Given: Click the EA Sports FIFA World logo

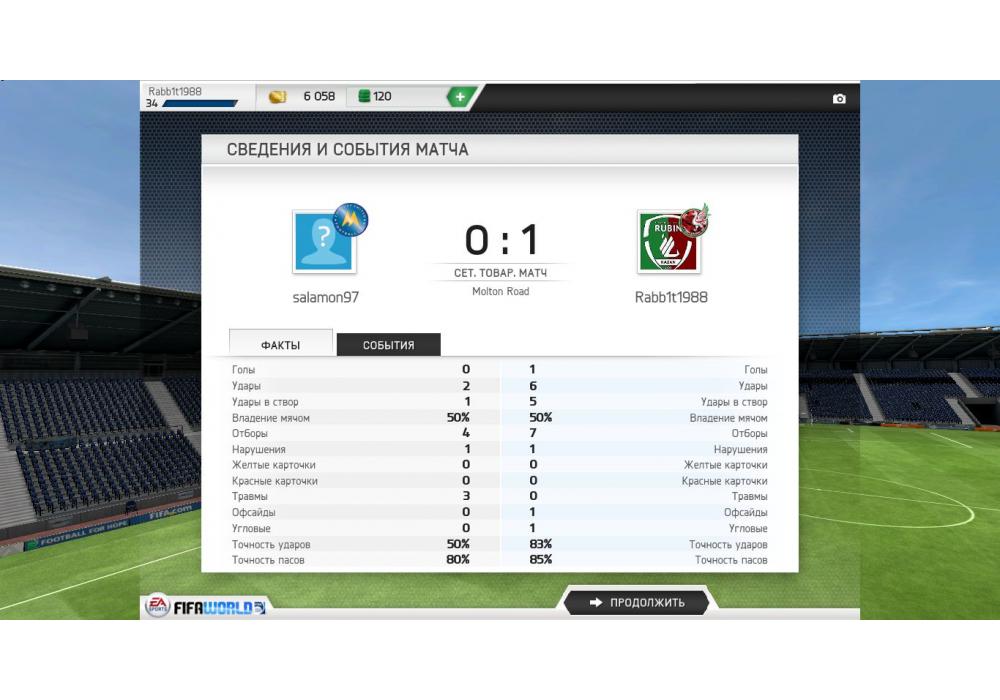Looking at the screenshot, I should tap(206, 606).
